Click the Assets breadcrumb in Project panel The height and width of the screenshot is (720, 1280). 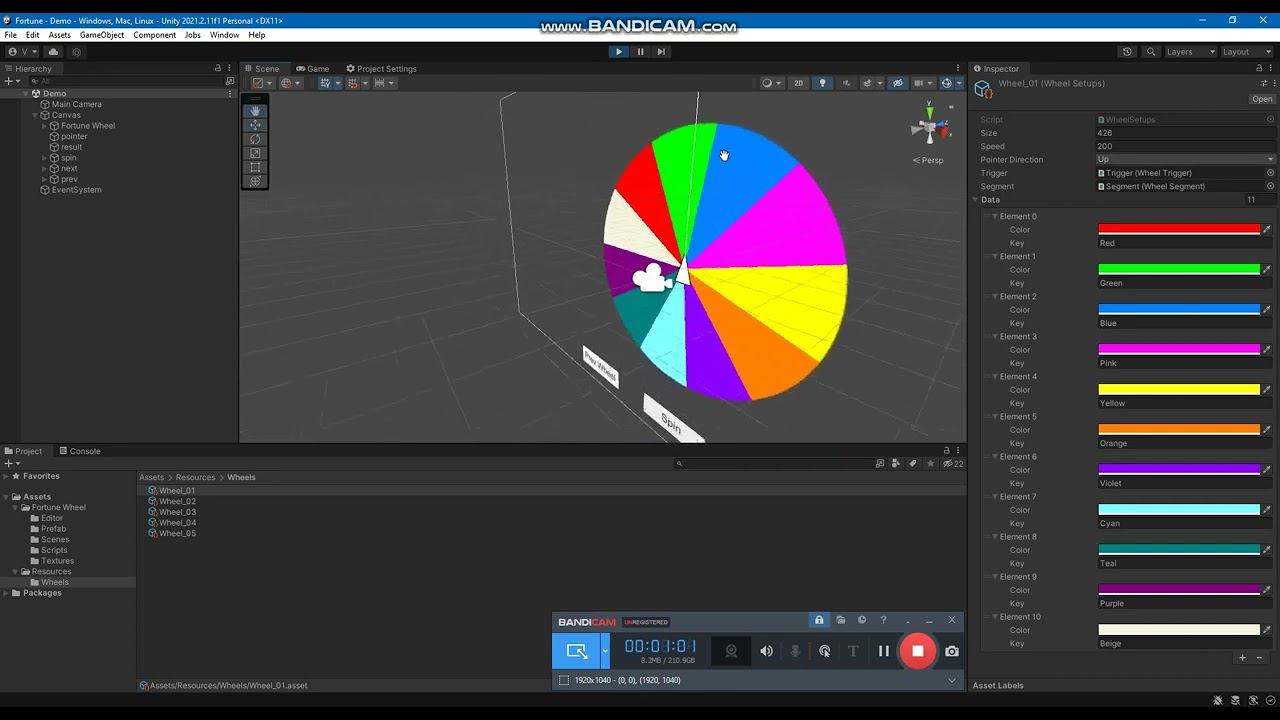pyautogui.click(x=151, y=478)
